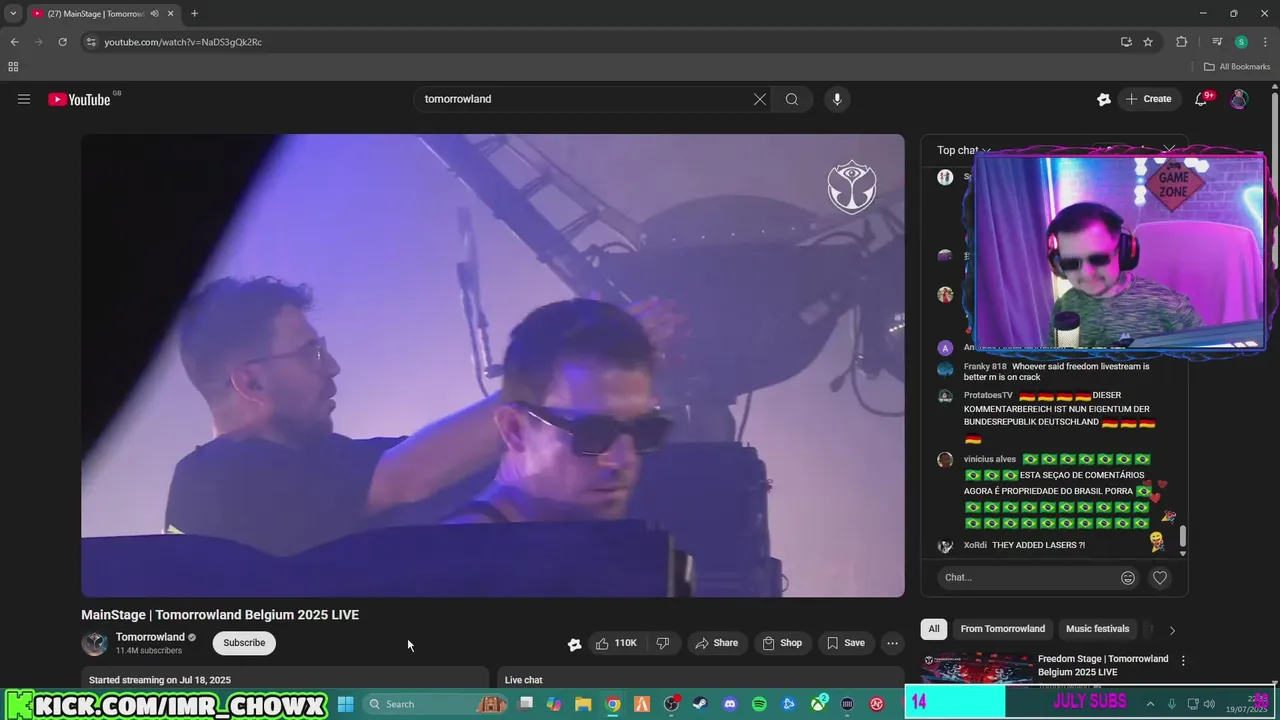The image size is (1280, 720).
Task: Open Steam from the taskbar
Action: (699, 704)
